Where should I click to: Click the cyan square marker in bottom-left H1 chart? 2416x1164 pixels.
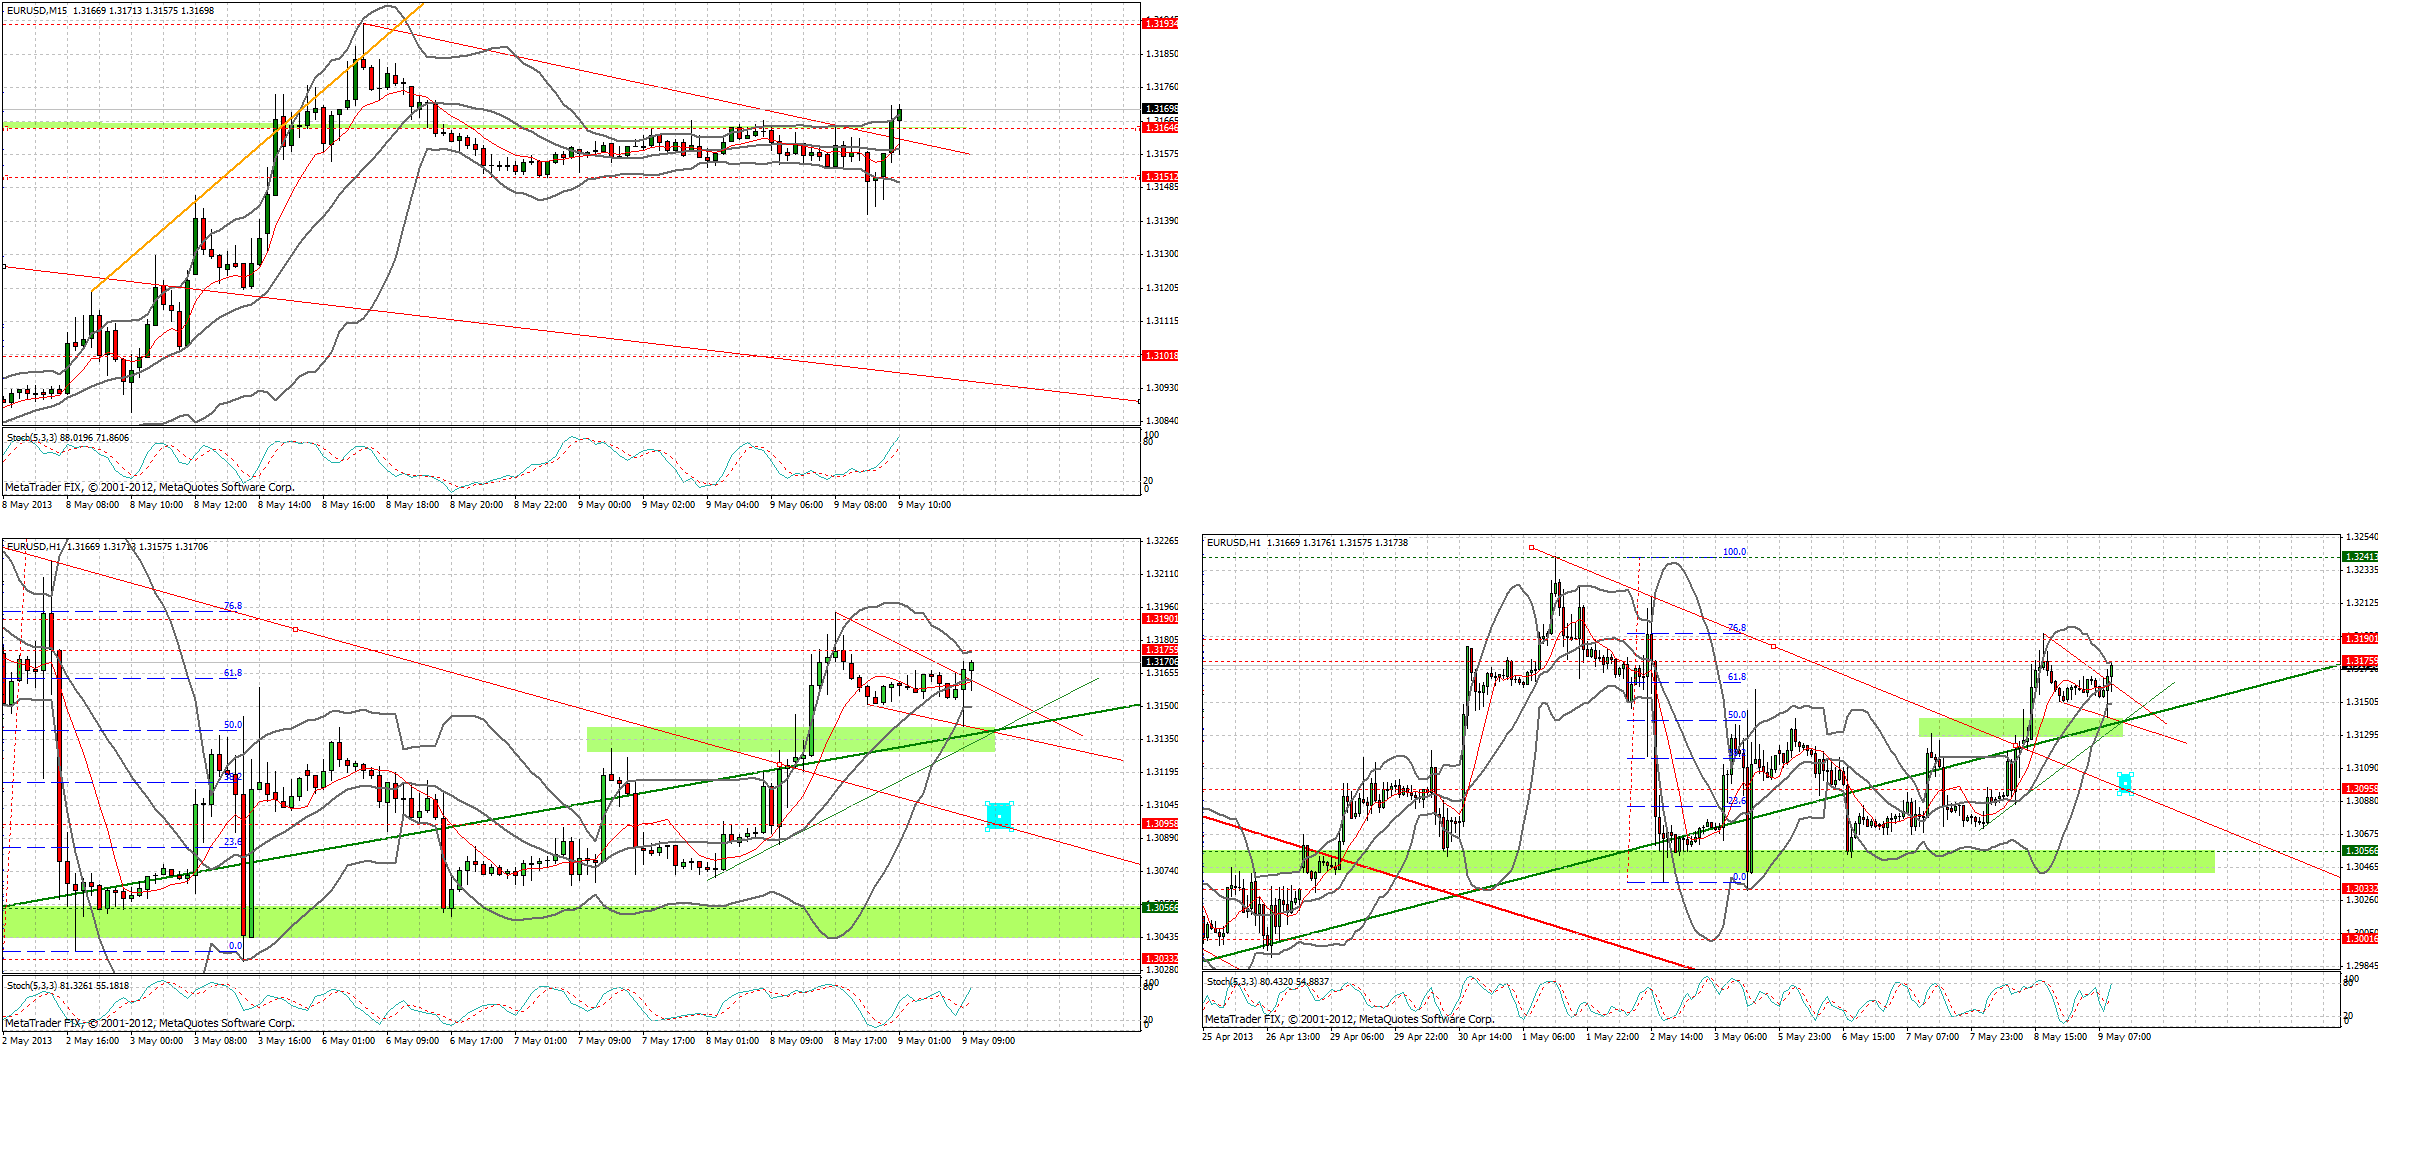tap(998, 816)
